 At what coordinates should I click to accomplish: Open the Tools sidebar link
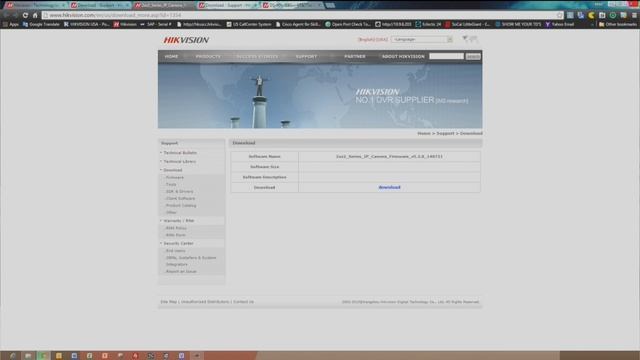[171, 184]
